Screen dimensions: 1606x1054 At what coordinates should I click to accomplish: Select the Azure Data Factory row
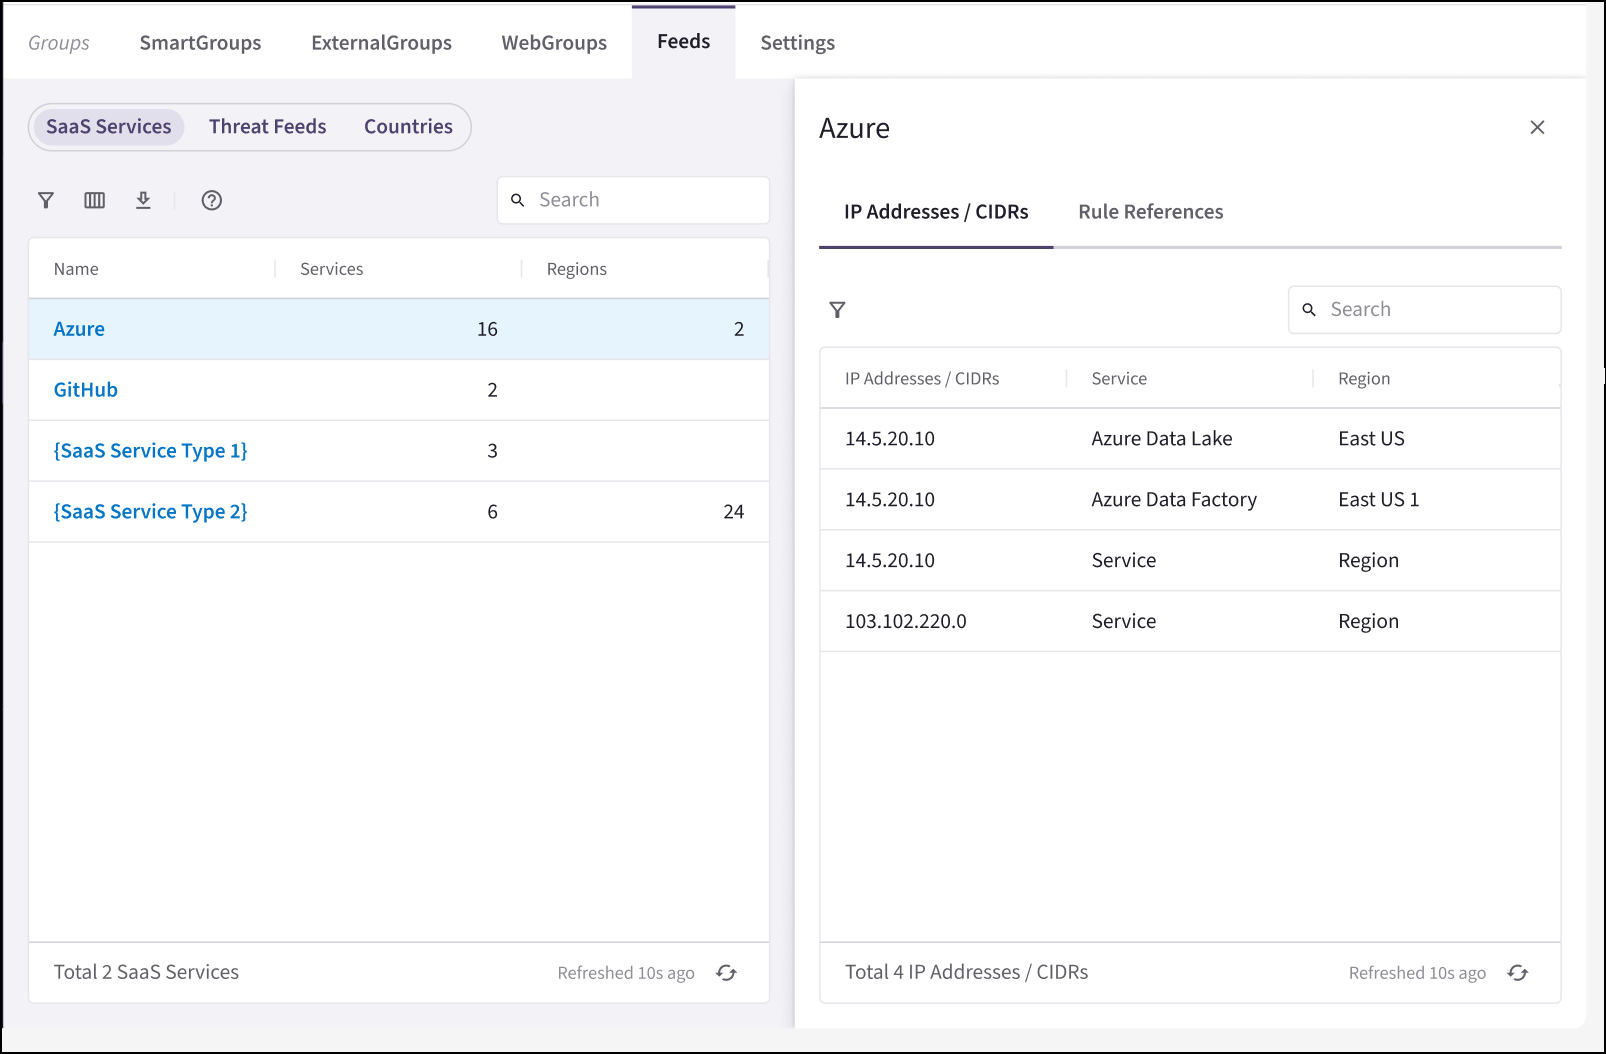coord(1173,500)
